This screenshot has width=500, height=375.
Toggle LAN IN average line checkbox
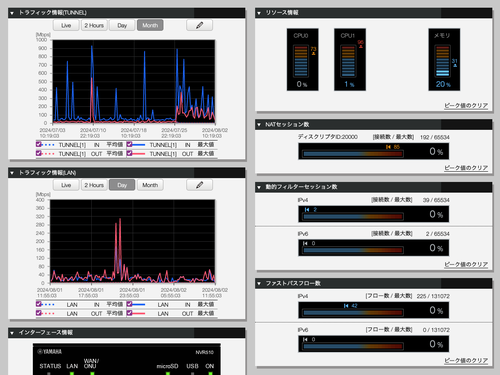[39, 304]
